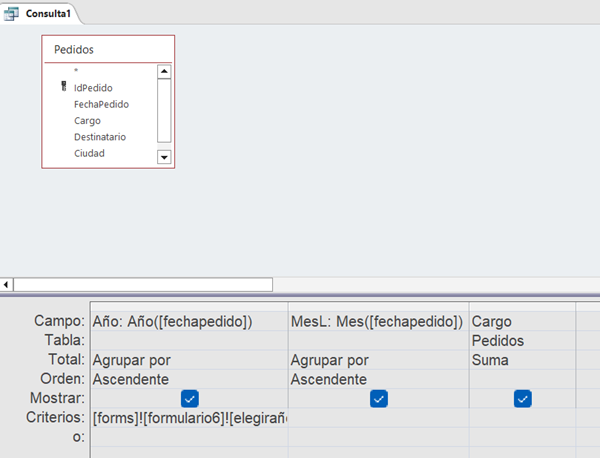Click the Campo cell containing Cargo
The height and width of the screenshot is (458, 600).
[522, 321]
